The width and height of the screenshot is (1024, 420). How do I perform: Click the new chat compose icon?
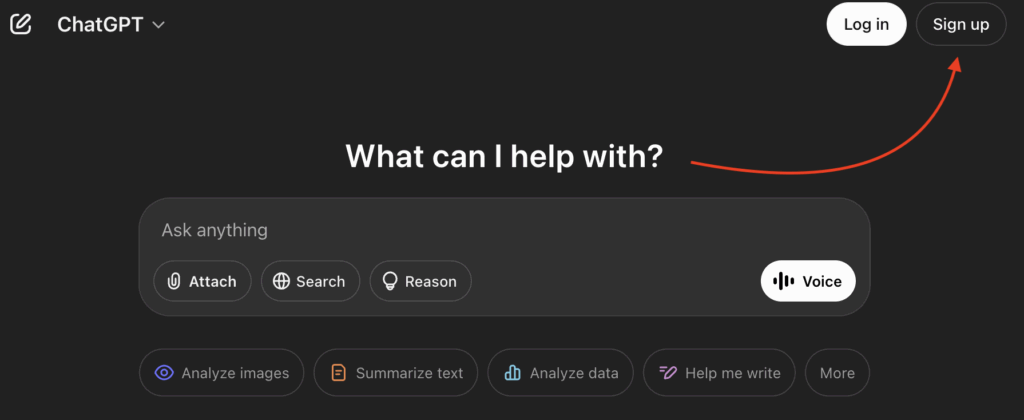pos(21,25)
